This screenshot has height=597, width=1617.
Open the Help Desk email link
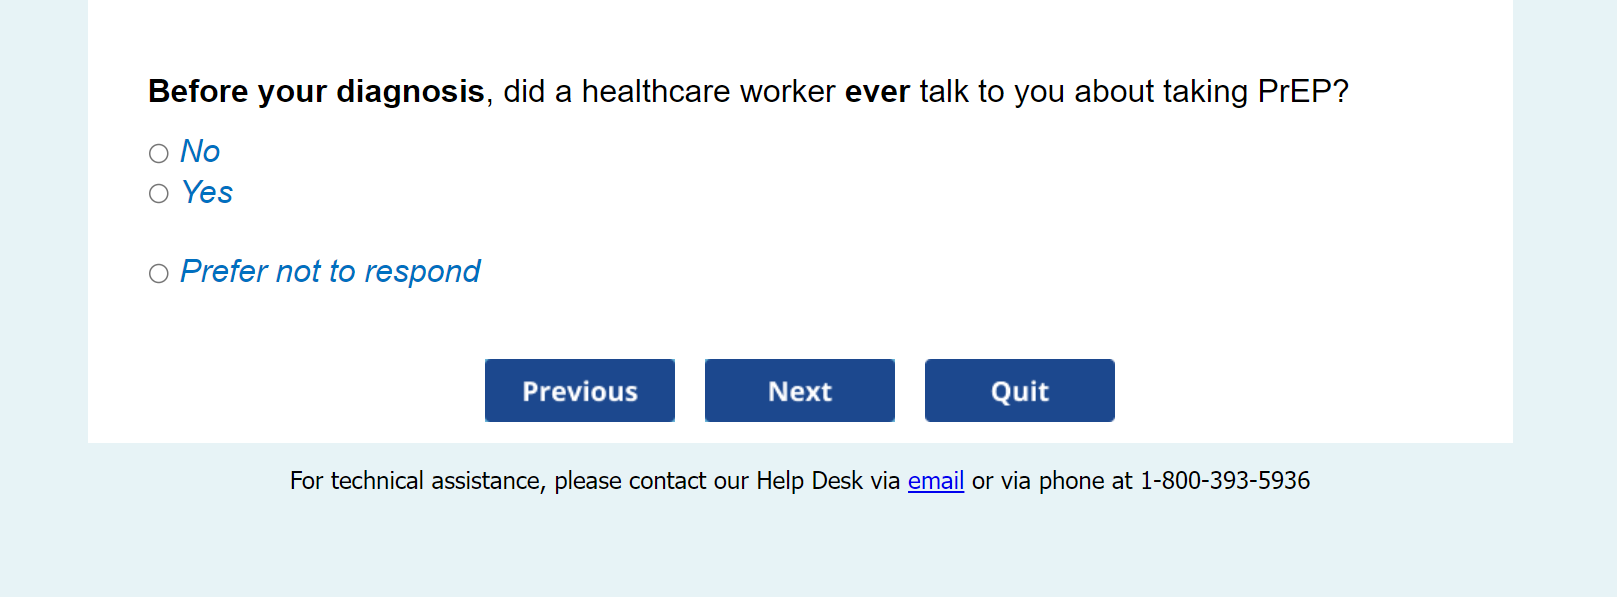935,481
